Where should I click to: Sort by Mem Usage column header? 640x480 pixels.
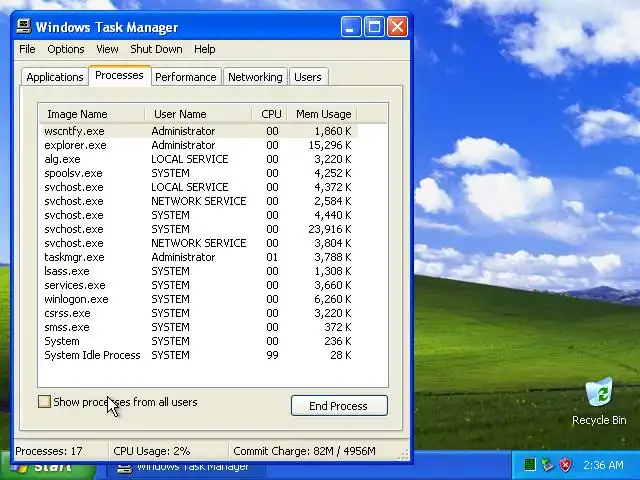point(322,114)
